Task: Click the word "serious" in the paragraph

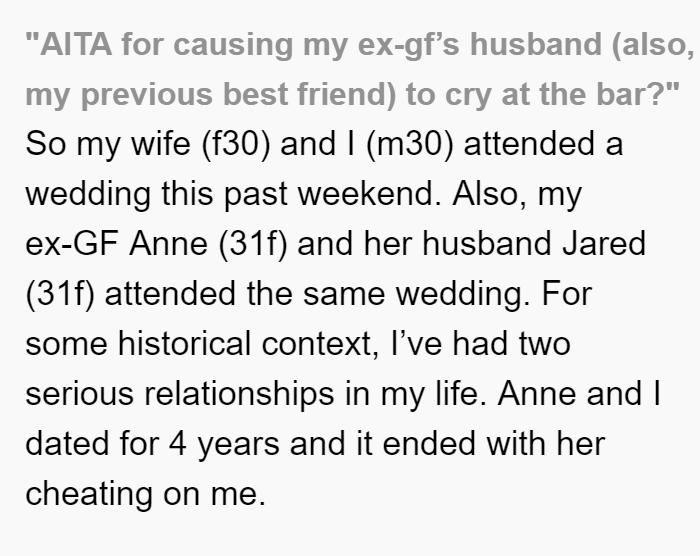Action: coord(79,394)
